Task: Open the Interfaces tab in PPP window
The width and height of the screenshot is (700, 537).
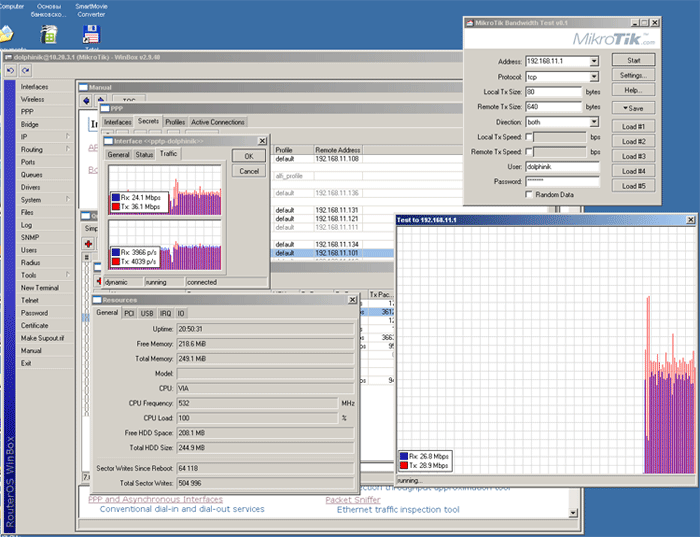Action: coord(118,122)
